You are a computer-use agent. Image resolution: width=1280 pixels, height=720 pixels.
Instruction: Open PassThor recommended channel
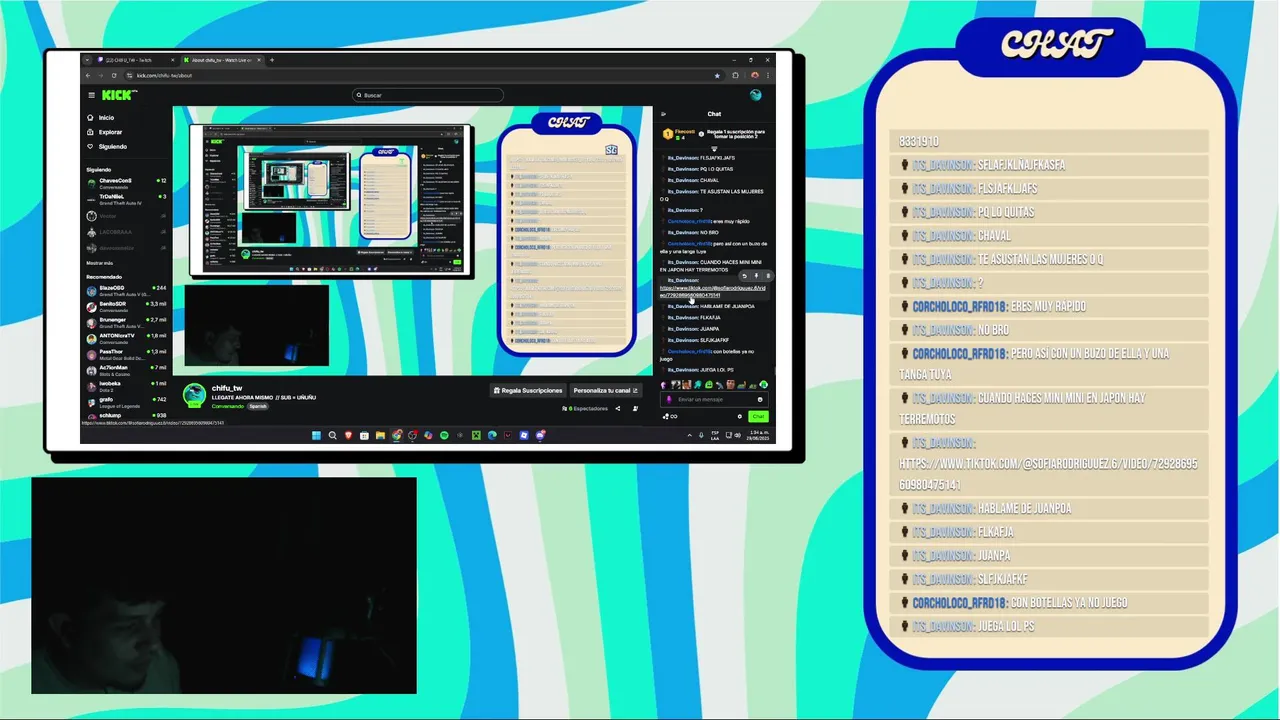126,354
